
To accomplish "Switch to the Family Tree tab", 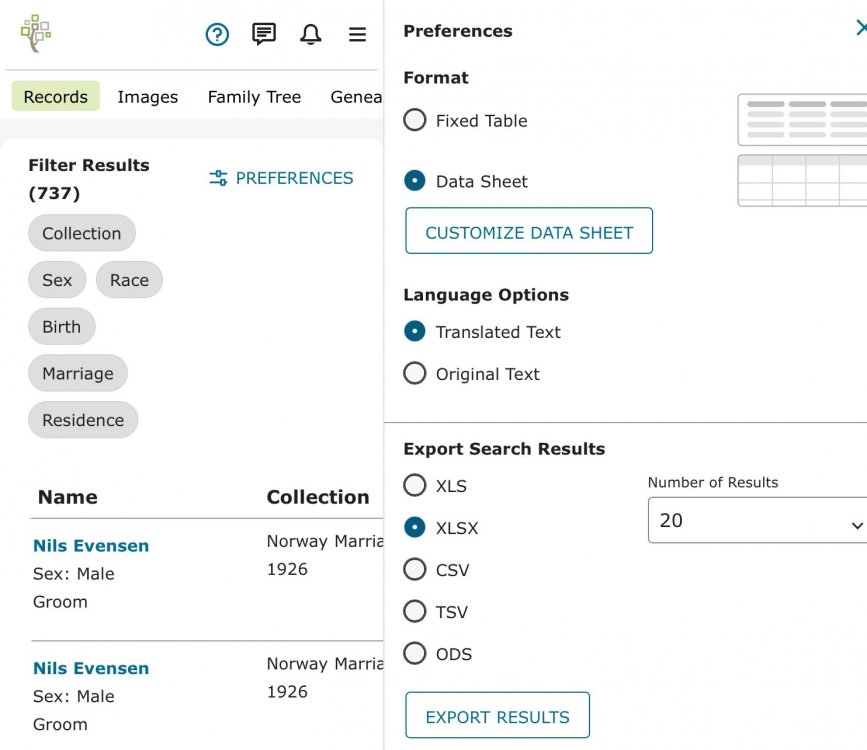I will click(254, 97).
